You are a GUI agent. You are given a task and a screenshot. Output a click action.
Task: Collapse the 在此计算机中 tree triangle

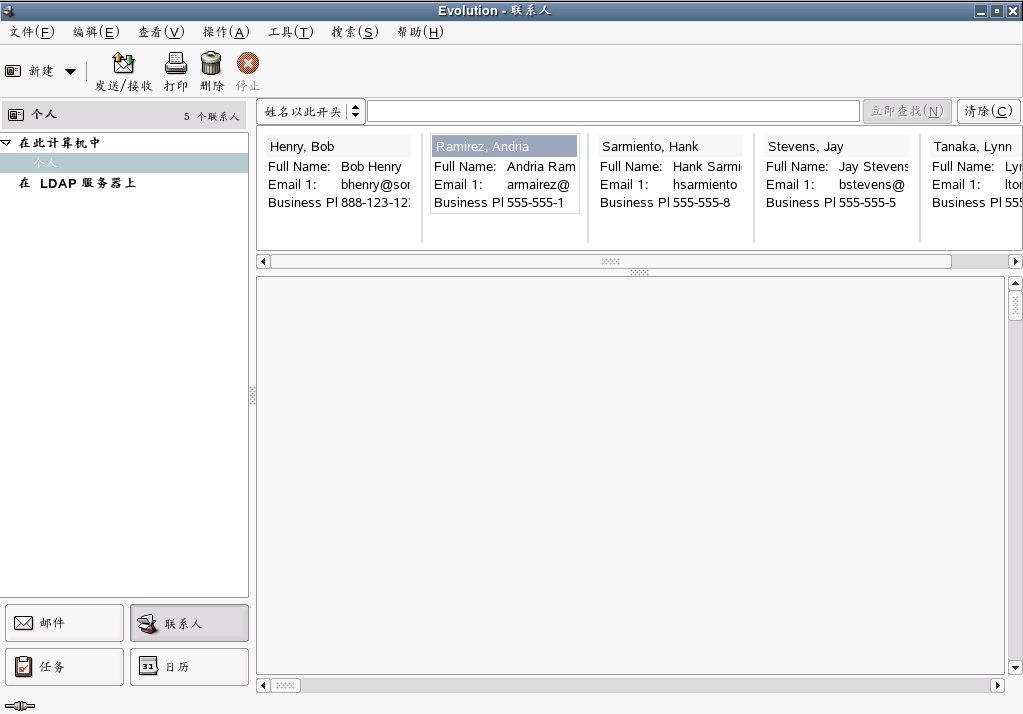click(7, 142)
